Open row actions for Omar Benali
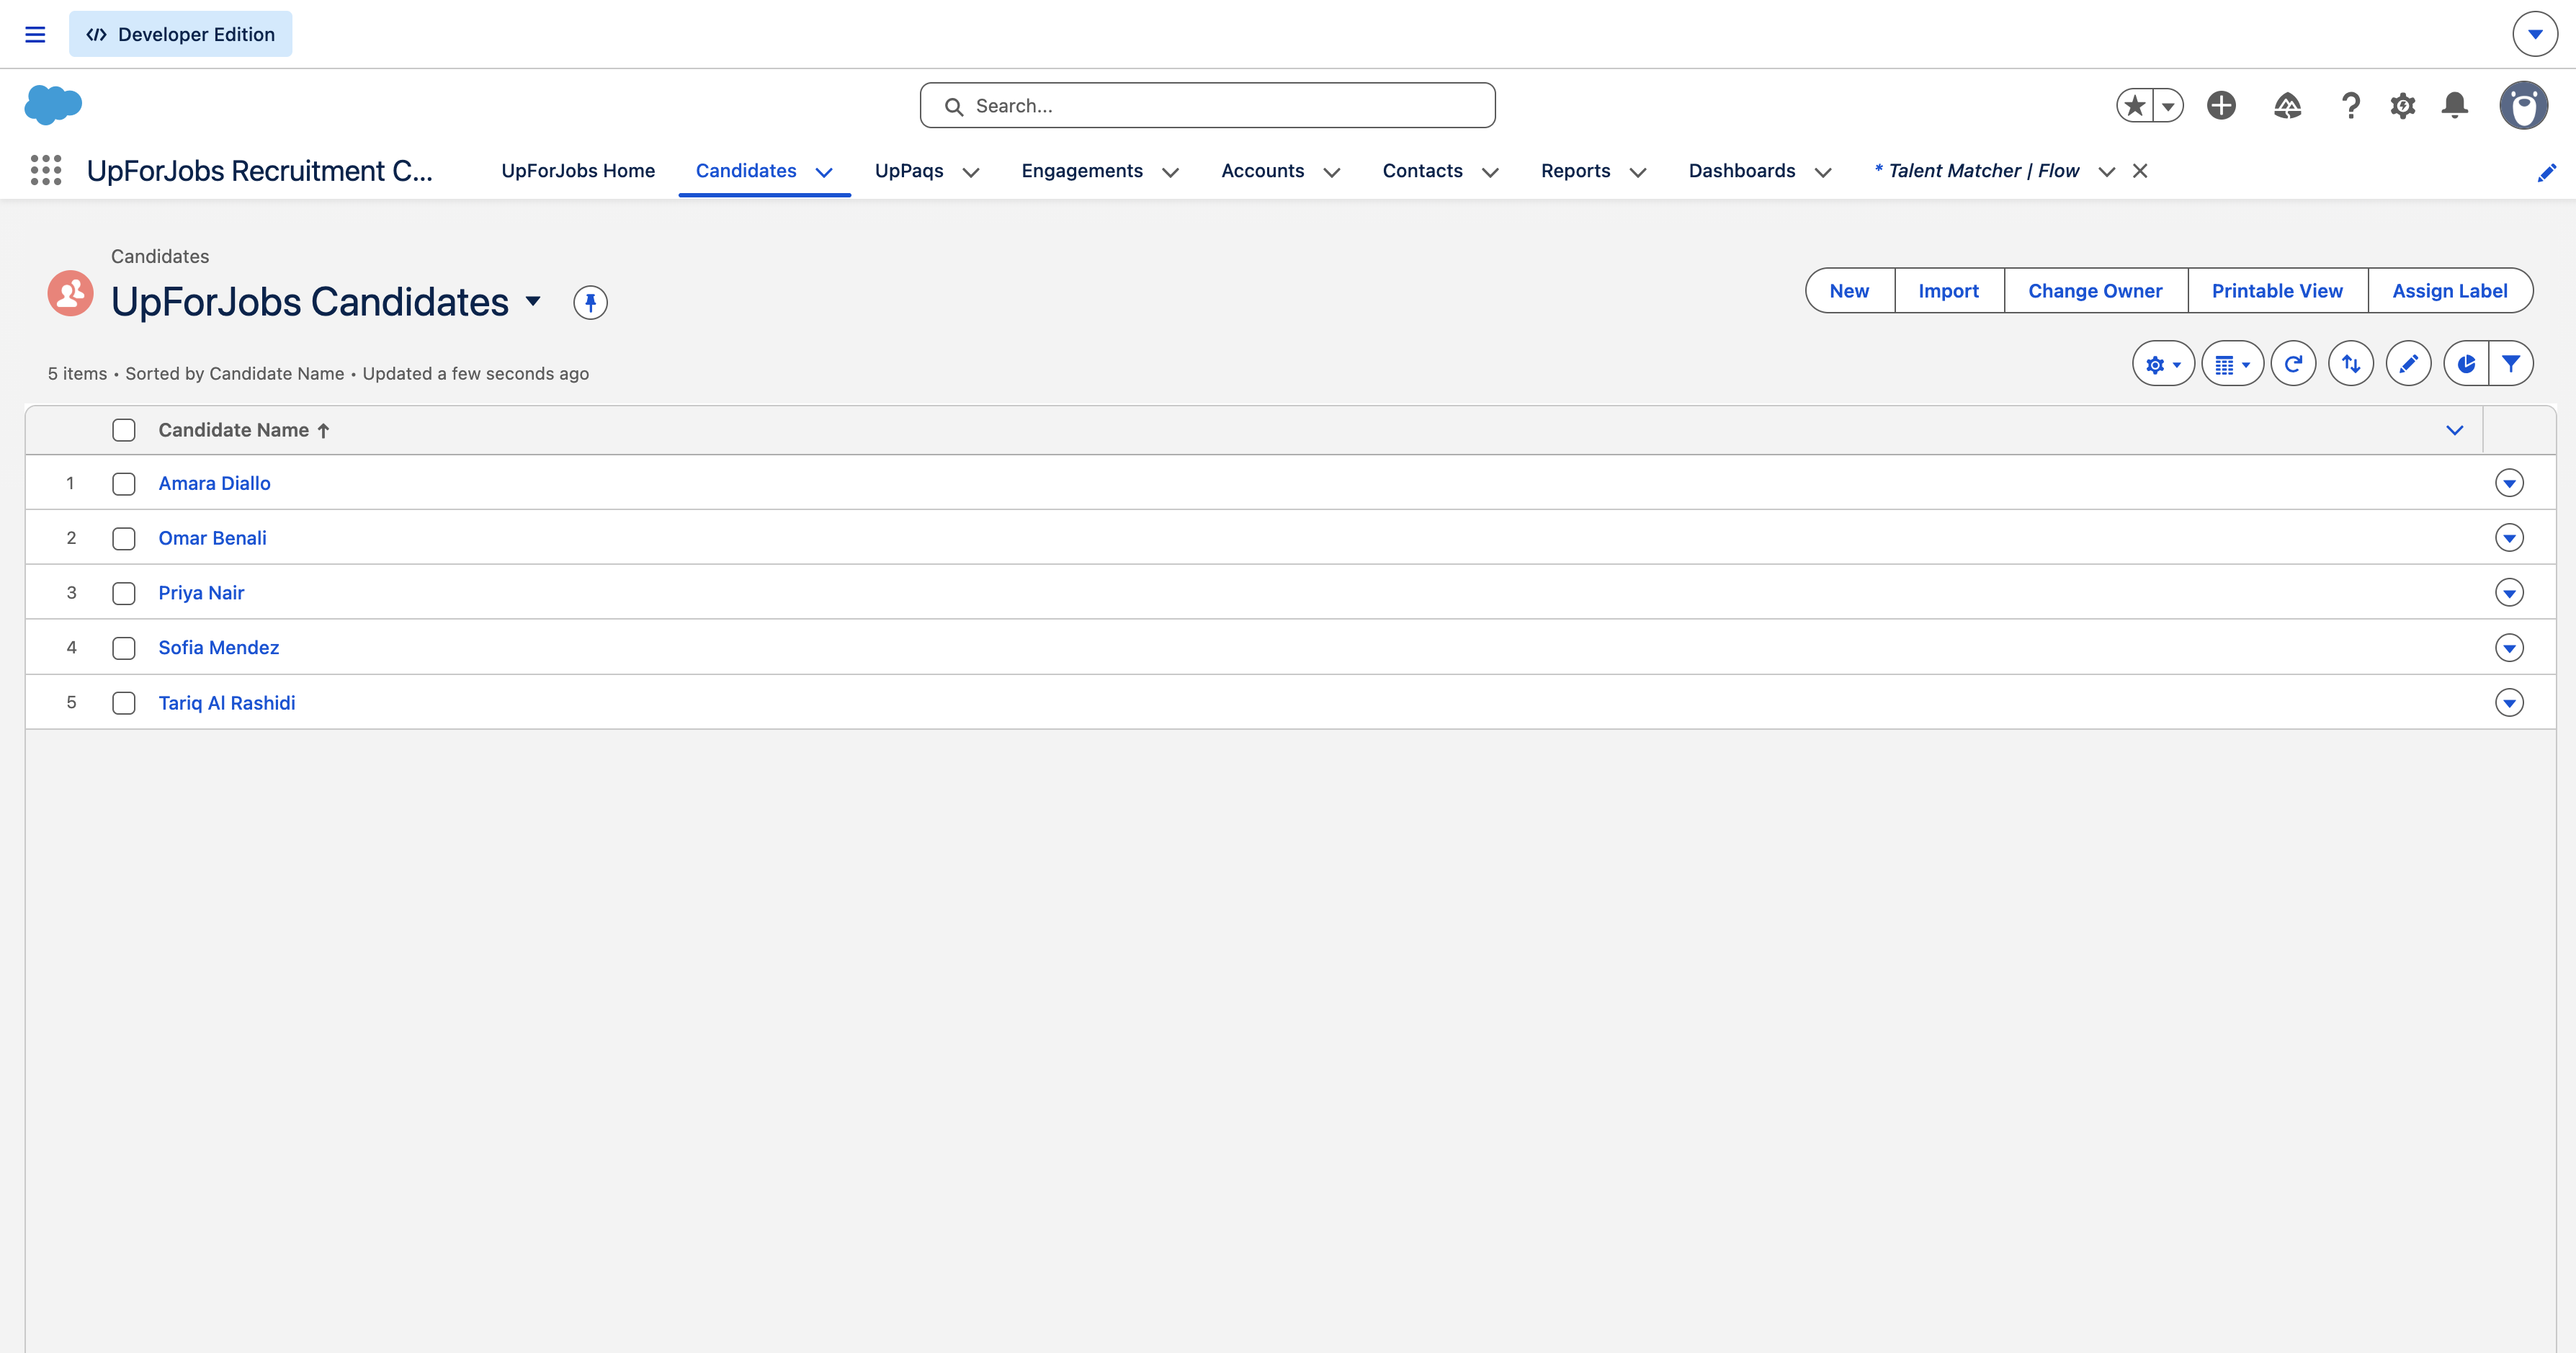 point(2509,538)
